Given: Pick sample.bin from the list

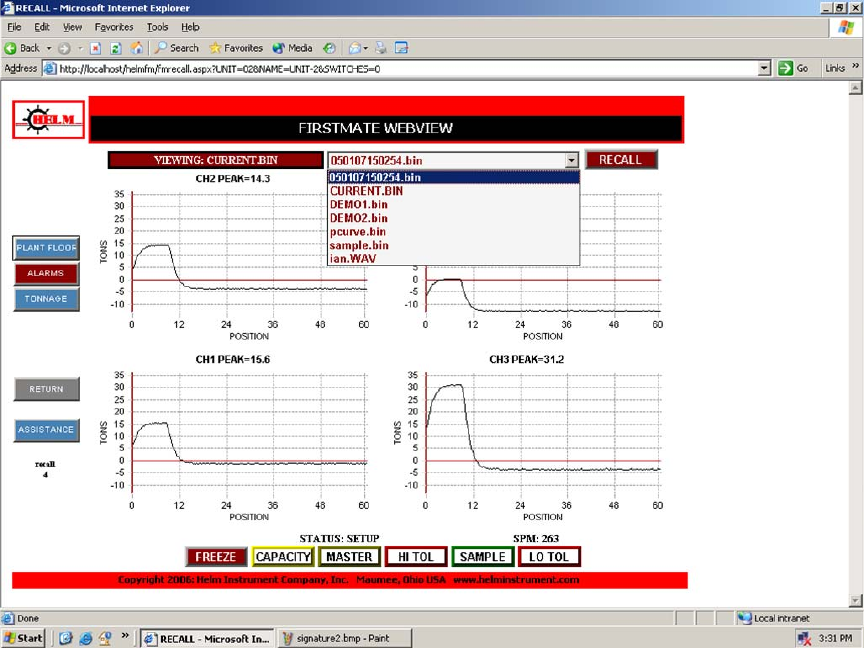Looking at the screenshot, I should click(x=453, y=245).
